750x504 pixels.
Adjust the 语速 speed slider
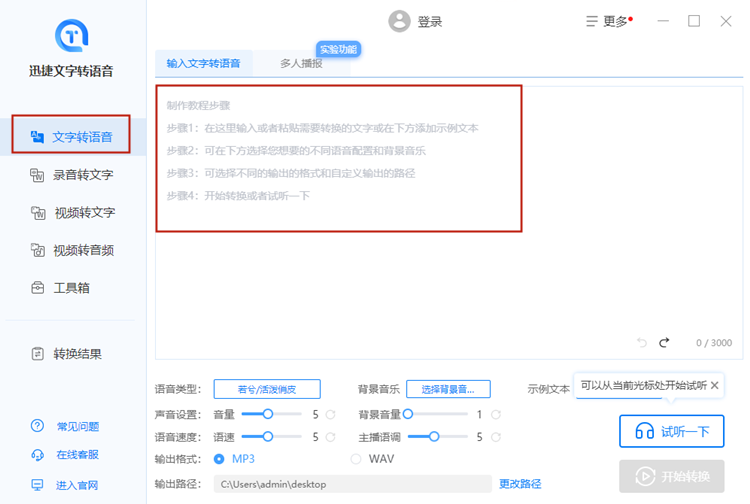(271, 437)
